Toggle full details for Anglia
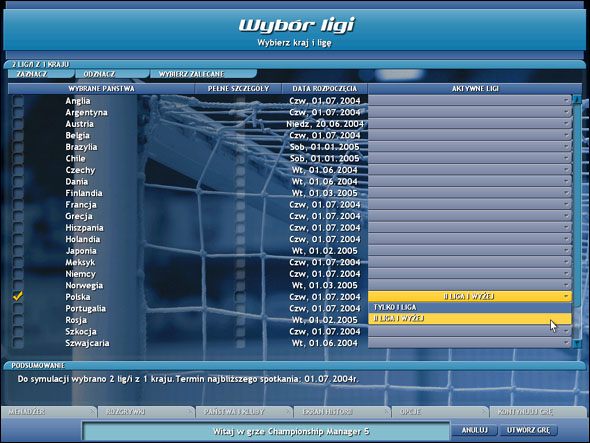The image size is (590, 443). pyautogui.click(x=240, y=101)
